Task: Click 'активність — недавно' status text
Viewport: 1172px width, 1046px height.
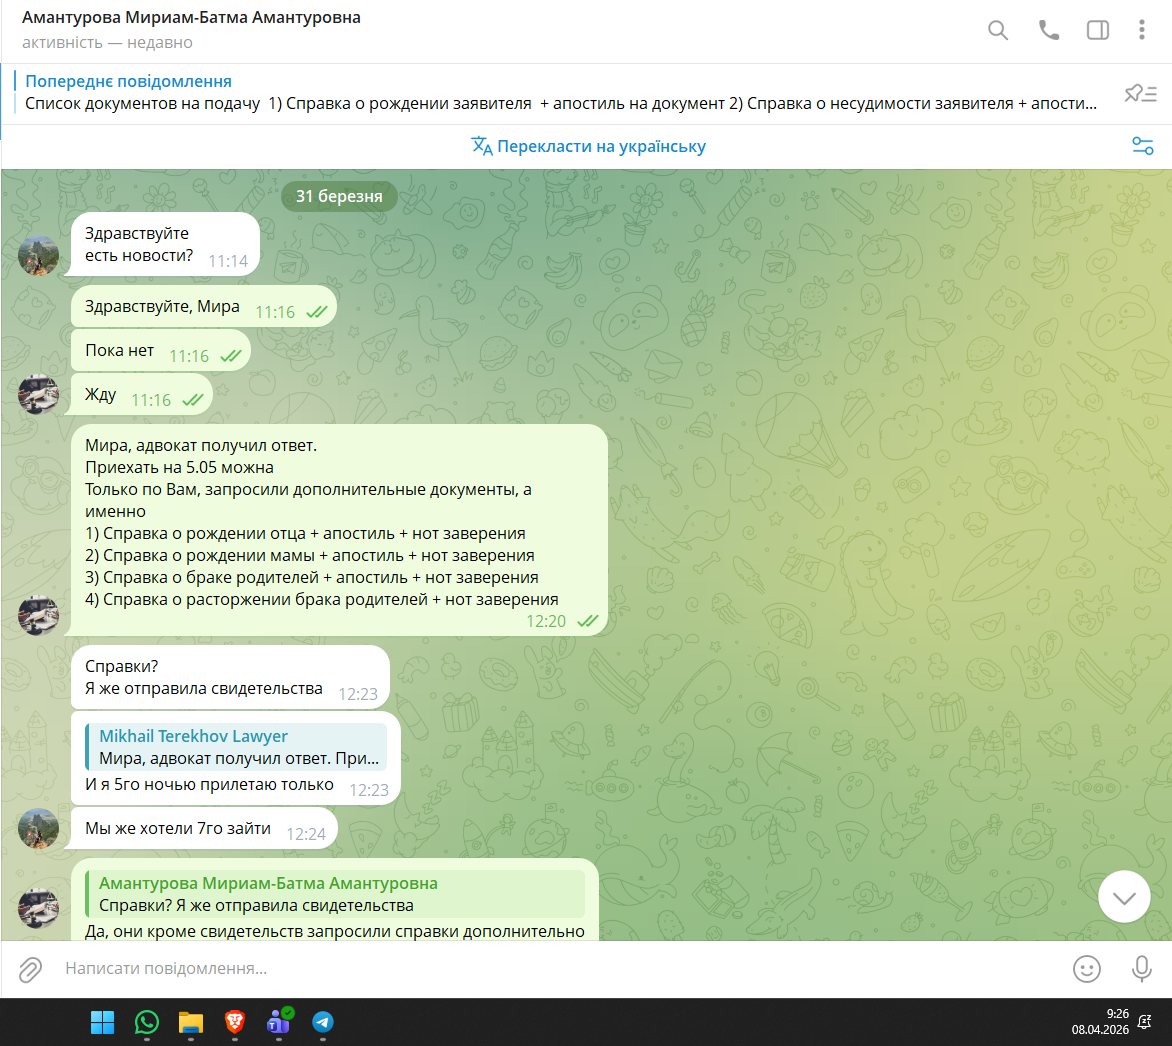Action: click(x=107, y=43)
